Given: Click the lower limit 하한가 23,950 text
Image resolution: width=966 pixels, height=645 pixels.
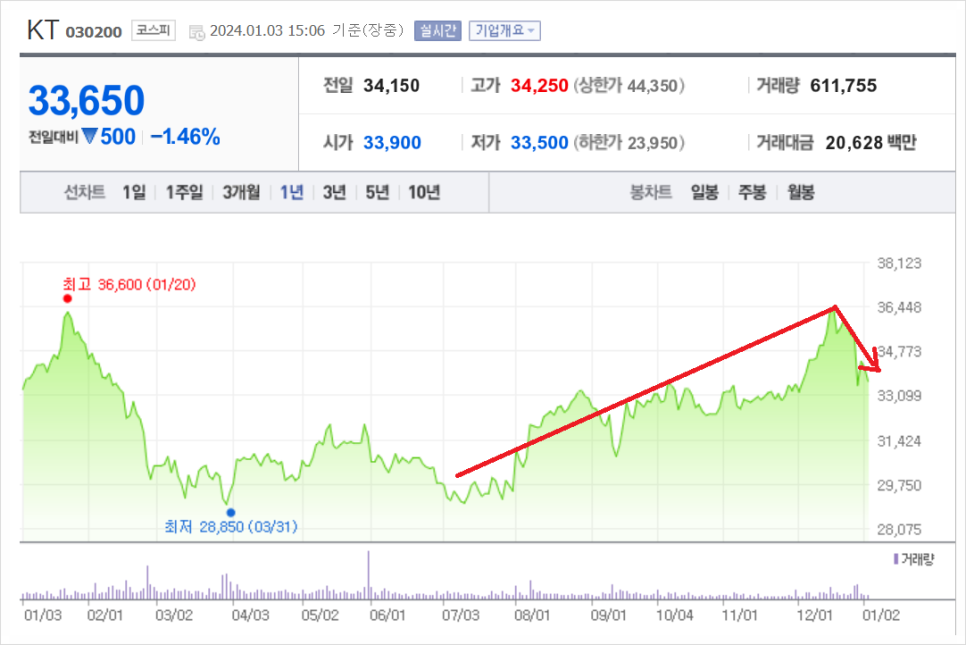Looking at the screenshot, I should (x=629, y=143).
